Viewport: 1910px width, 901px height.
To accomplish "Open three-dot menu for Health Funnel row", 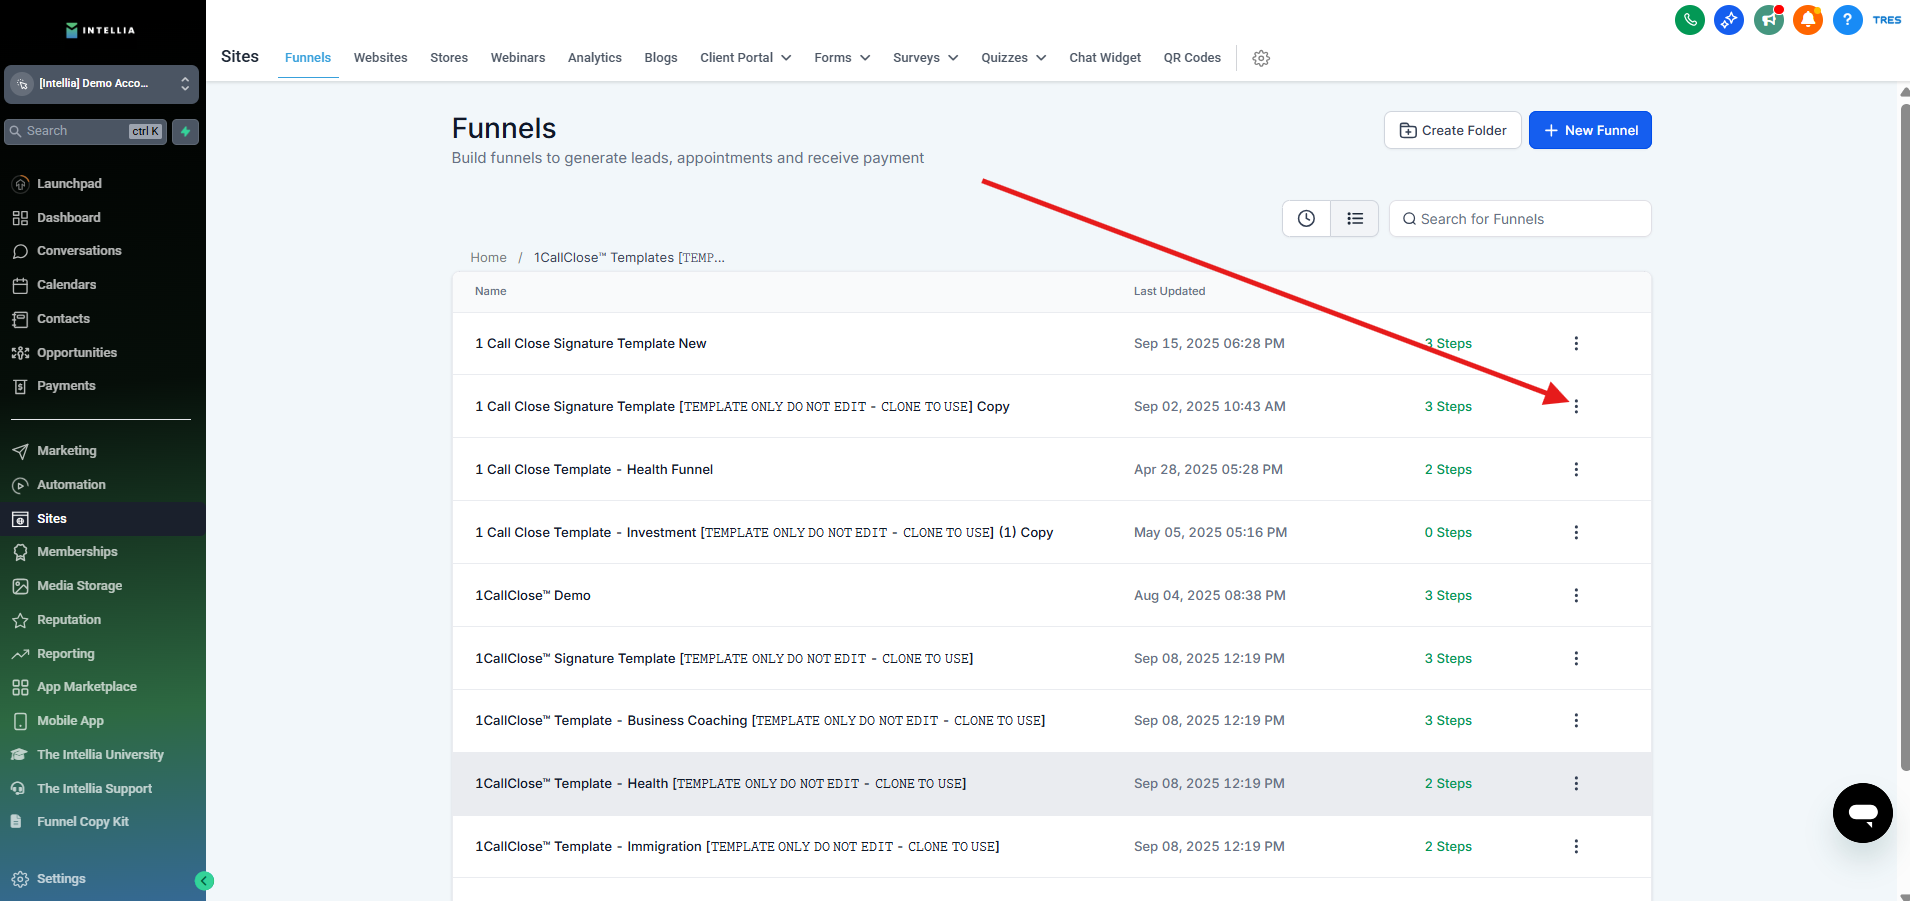I will (x=1576, y=470).
